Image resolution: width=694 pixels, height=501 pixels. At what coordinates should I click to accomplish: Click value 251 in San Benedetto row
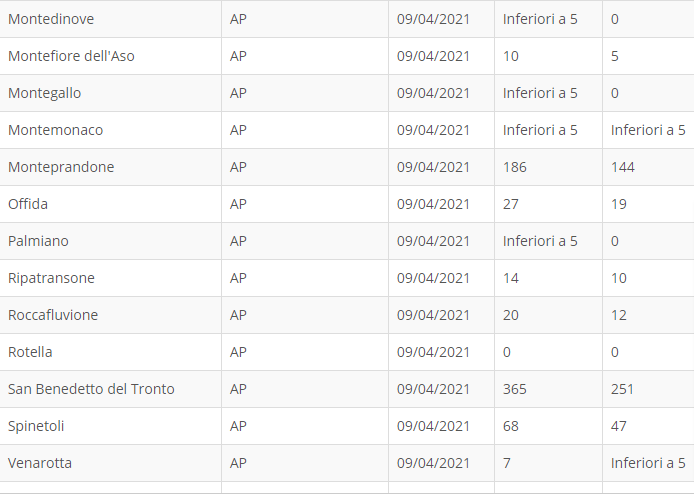[622, 389]
